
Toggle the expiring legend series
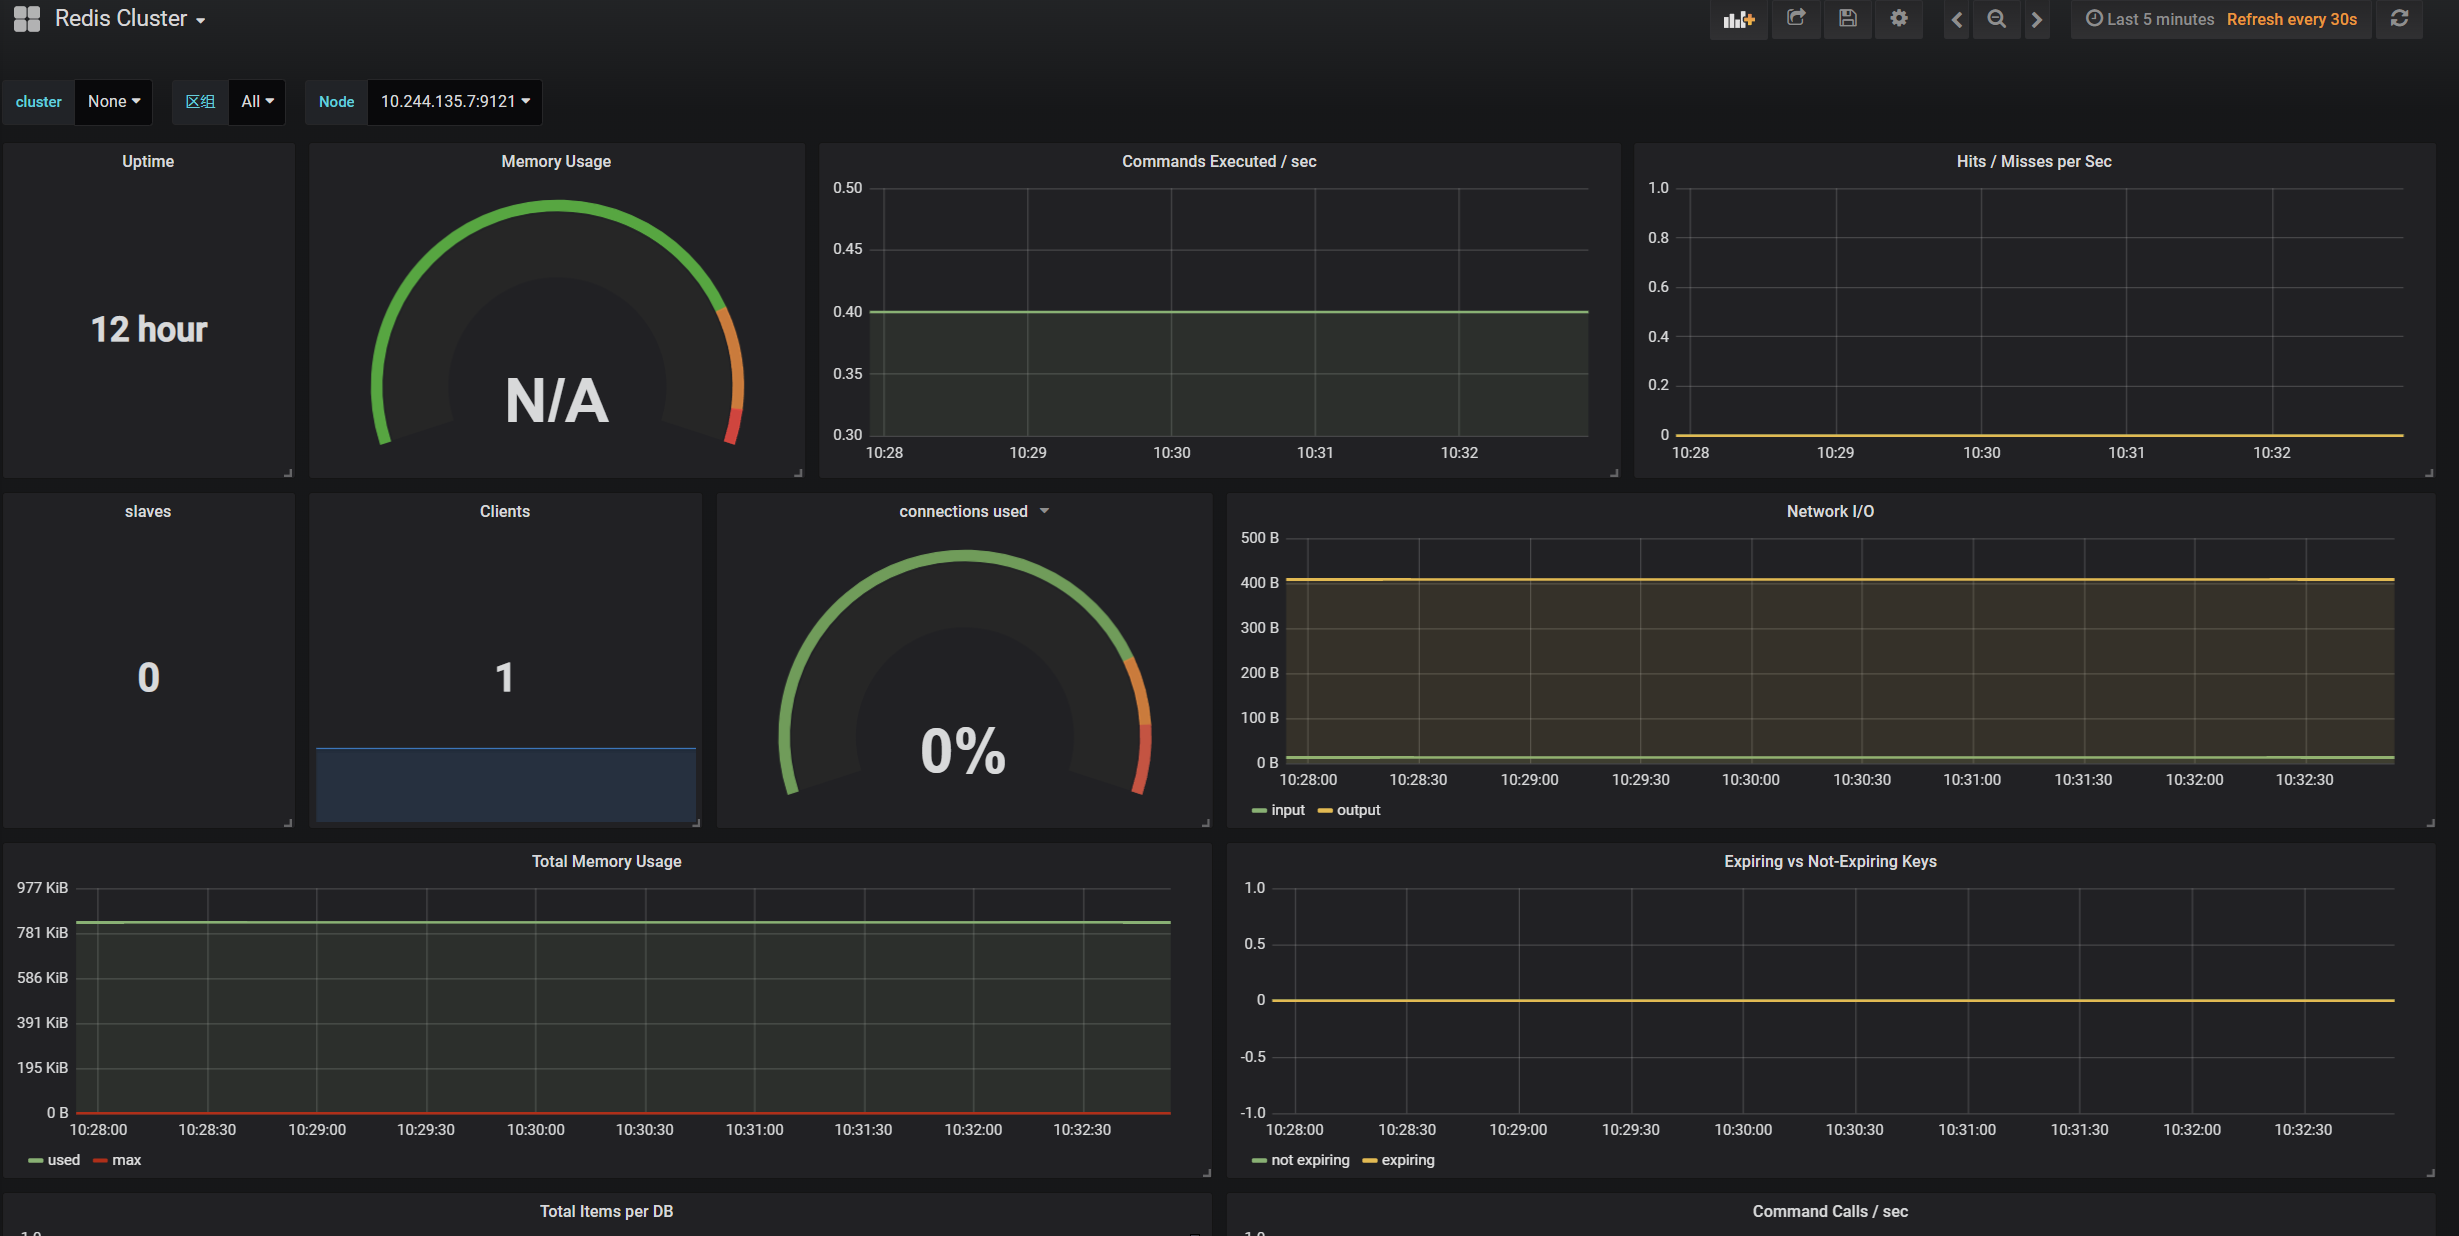[1408, 1160]
